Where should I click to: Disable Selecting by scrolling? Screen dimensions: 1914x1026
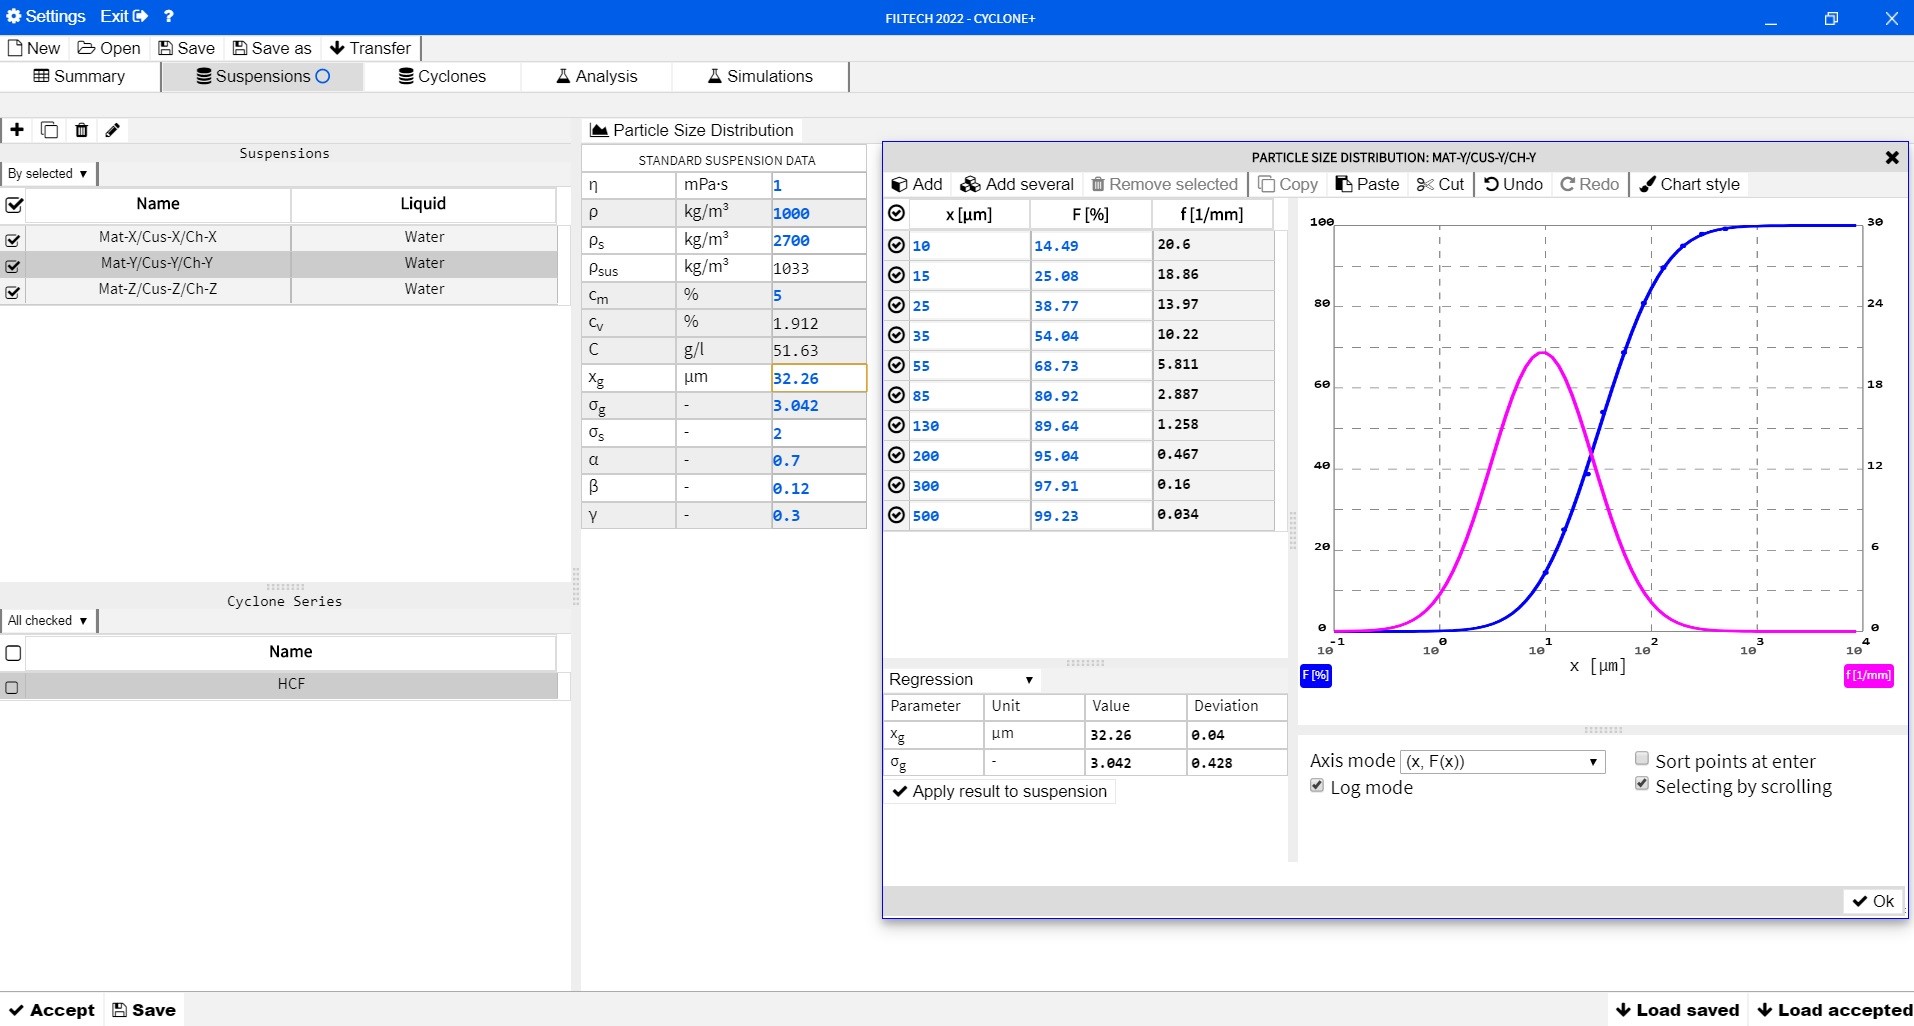point(1641,784)
